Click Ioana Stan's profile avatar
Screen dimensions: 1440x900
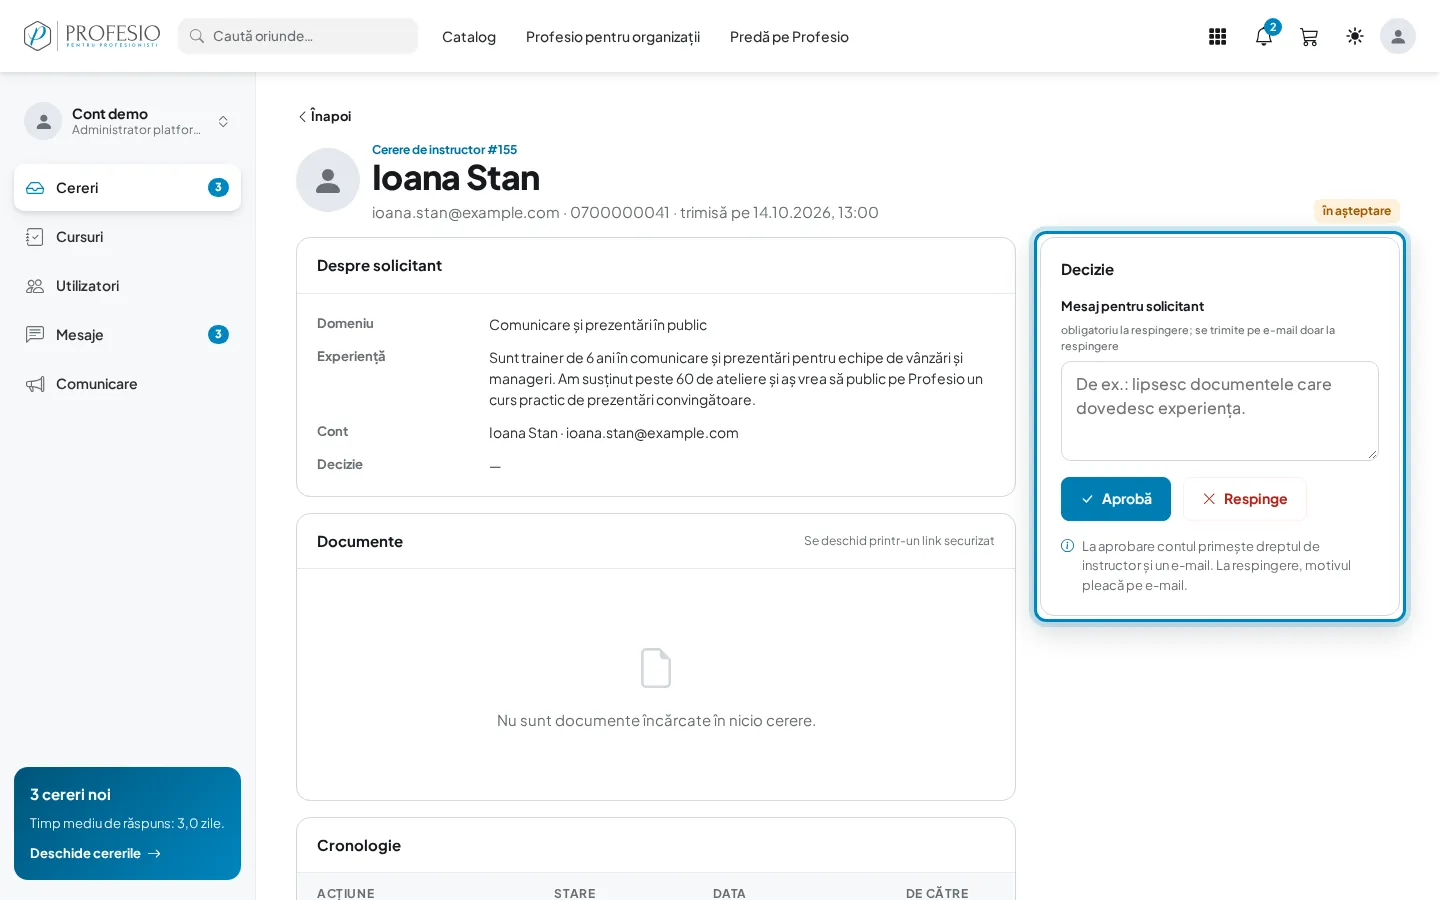pos(328,180)
